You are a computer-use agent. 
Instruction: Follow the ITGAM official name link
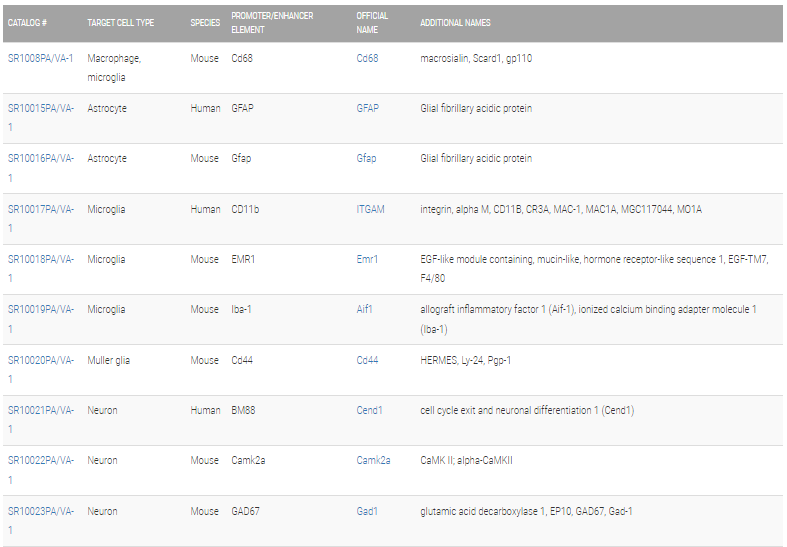coord(370,209)
